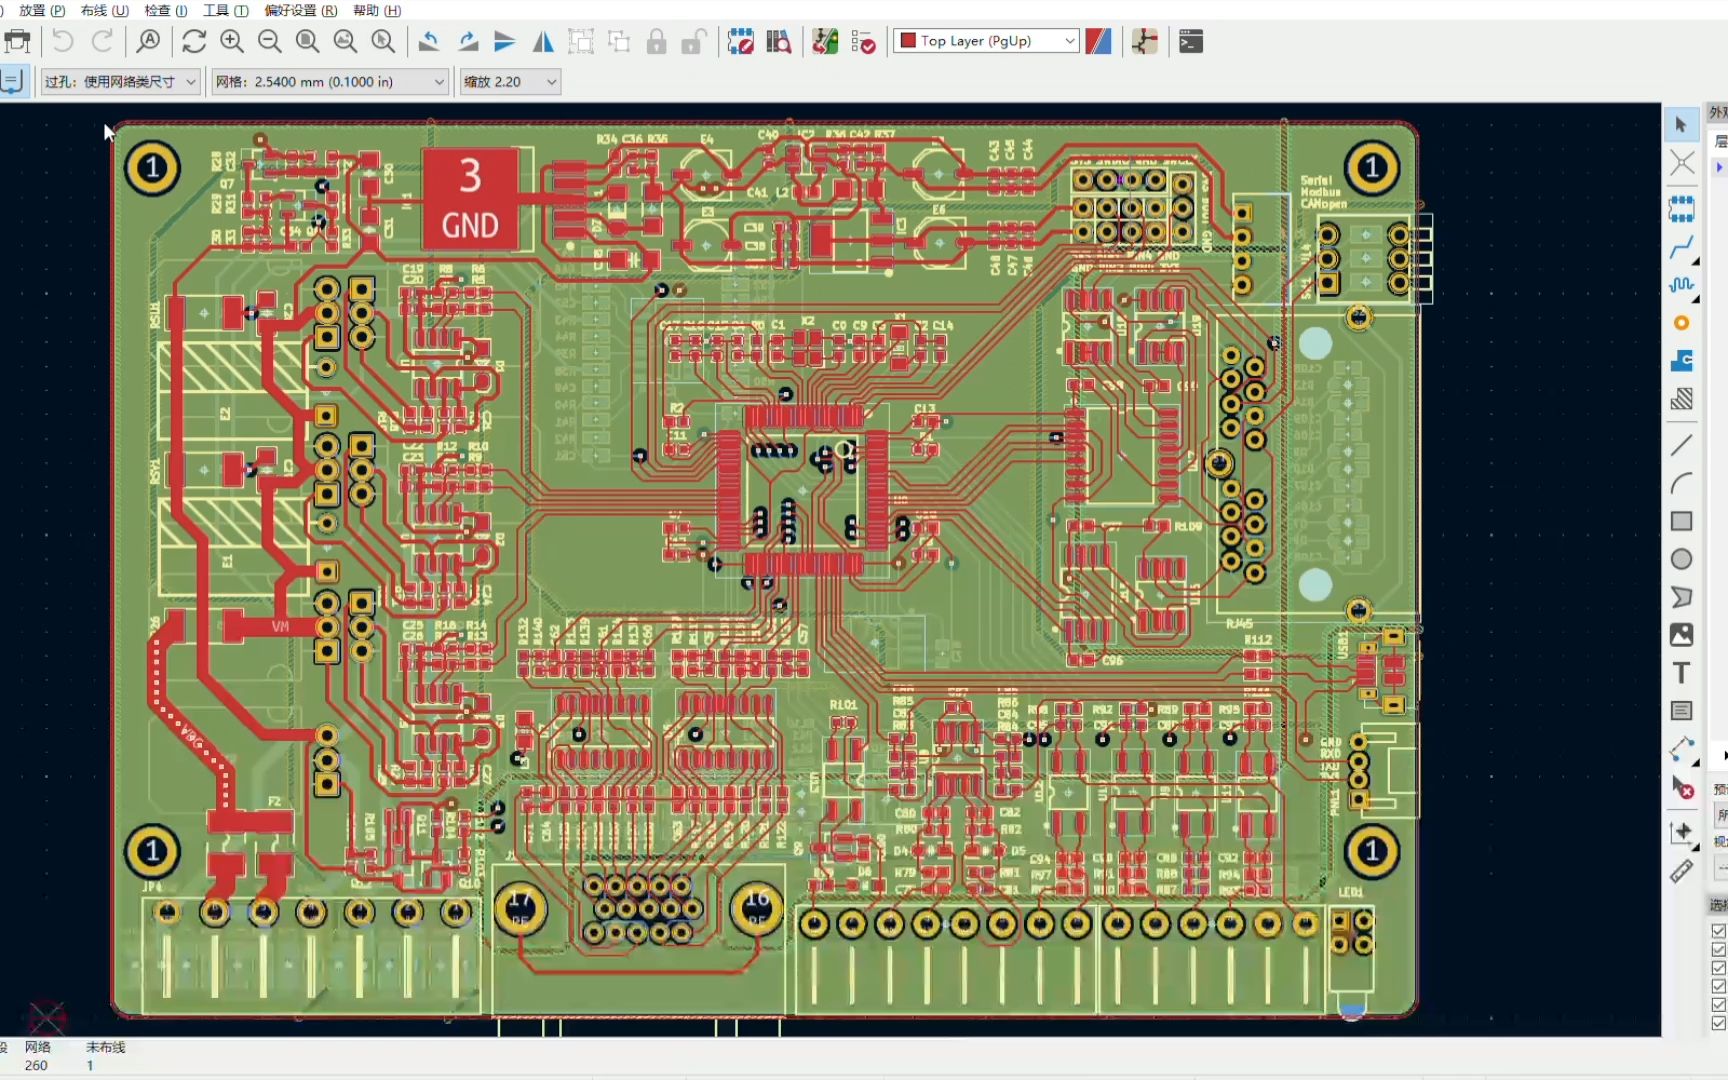Click the red-blue layer pair swatch
This screenshot has height=1080, width=1728.
pyautogui.click(x=1098, y=41)
